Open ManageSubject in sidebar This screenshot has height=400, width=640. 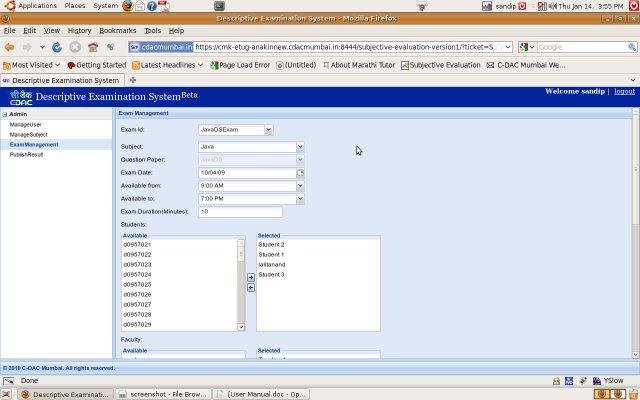click(x=29, y=135)
